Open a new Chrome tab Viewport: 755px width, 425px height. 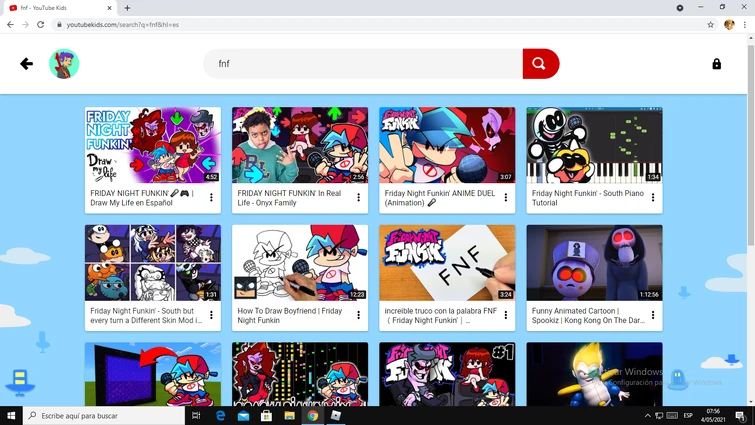(127, 8)
